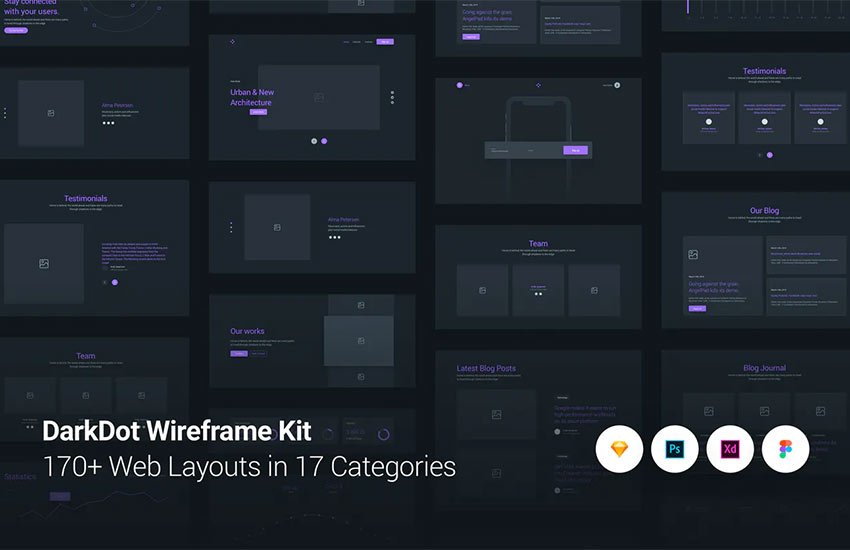Click the purple button under Our works
The height and width of the screenshot is (550, 850).
pos(239,353)
